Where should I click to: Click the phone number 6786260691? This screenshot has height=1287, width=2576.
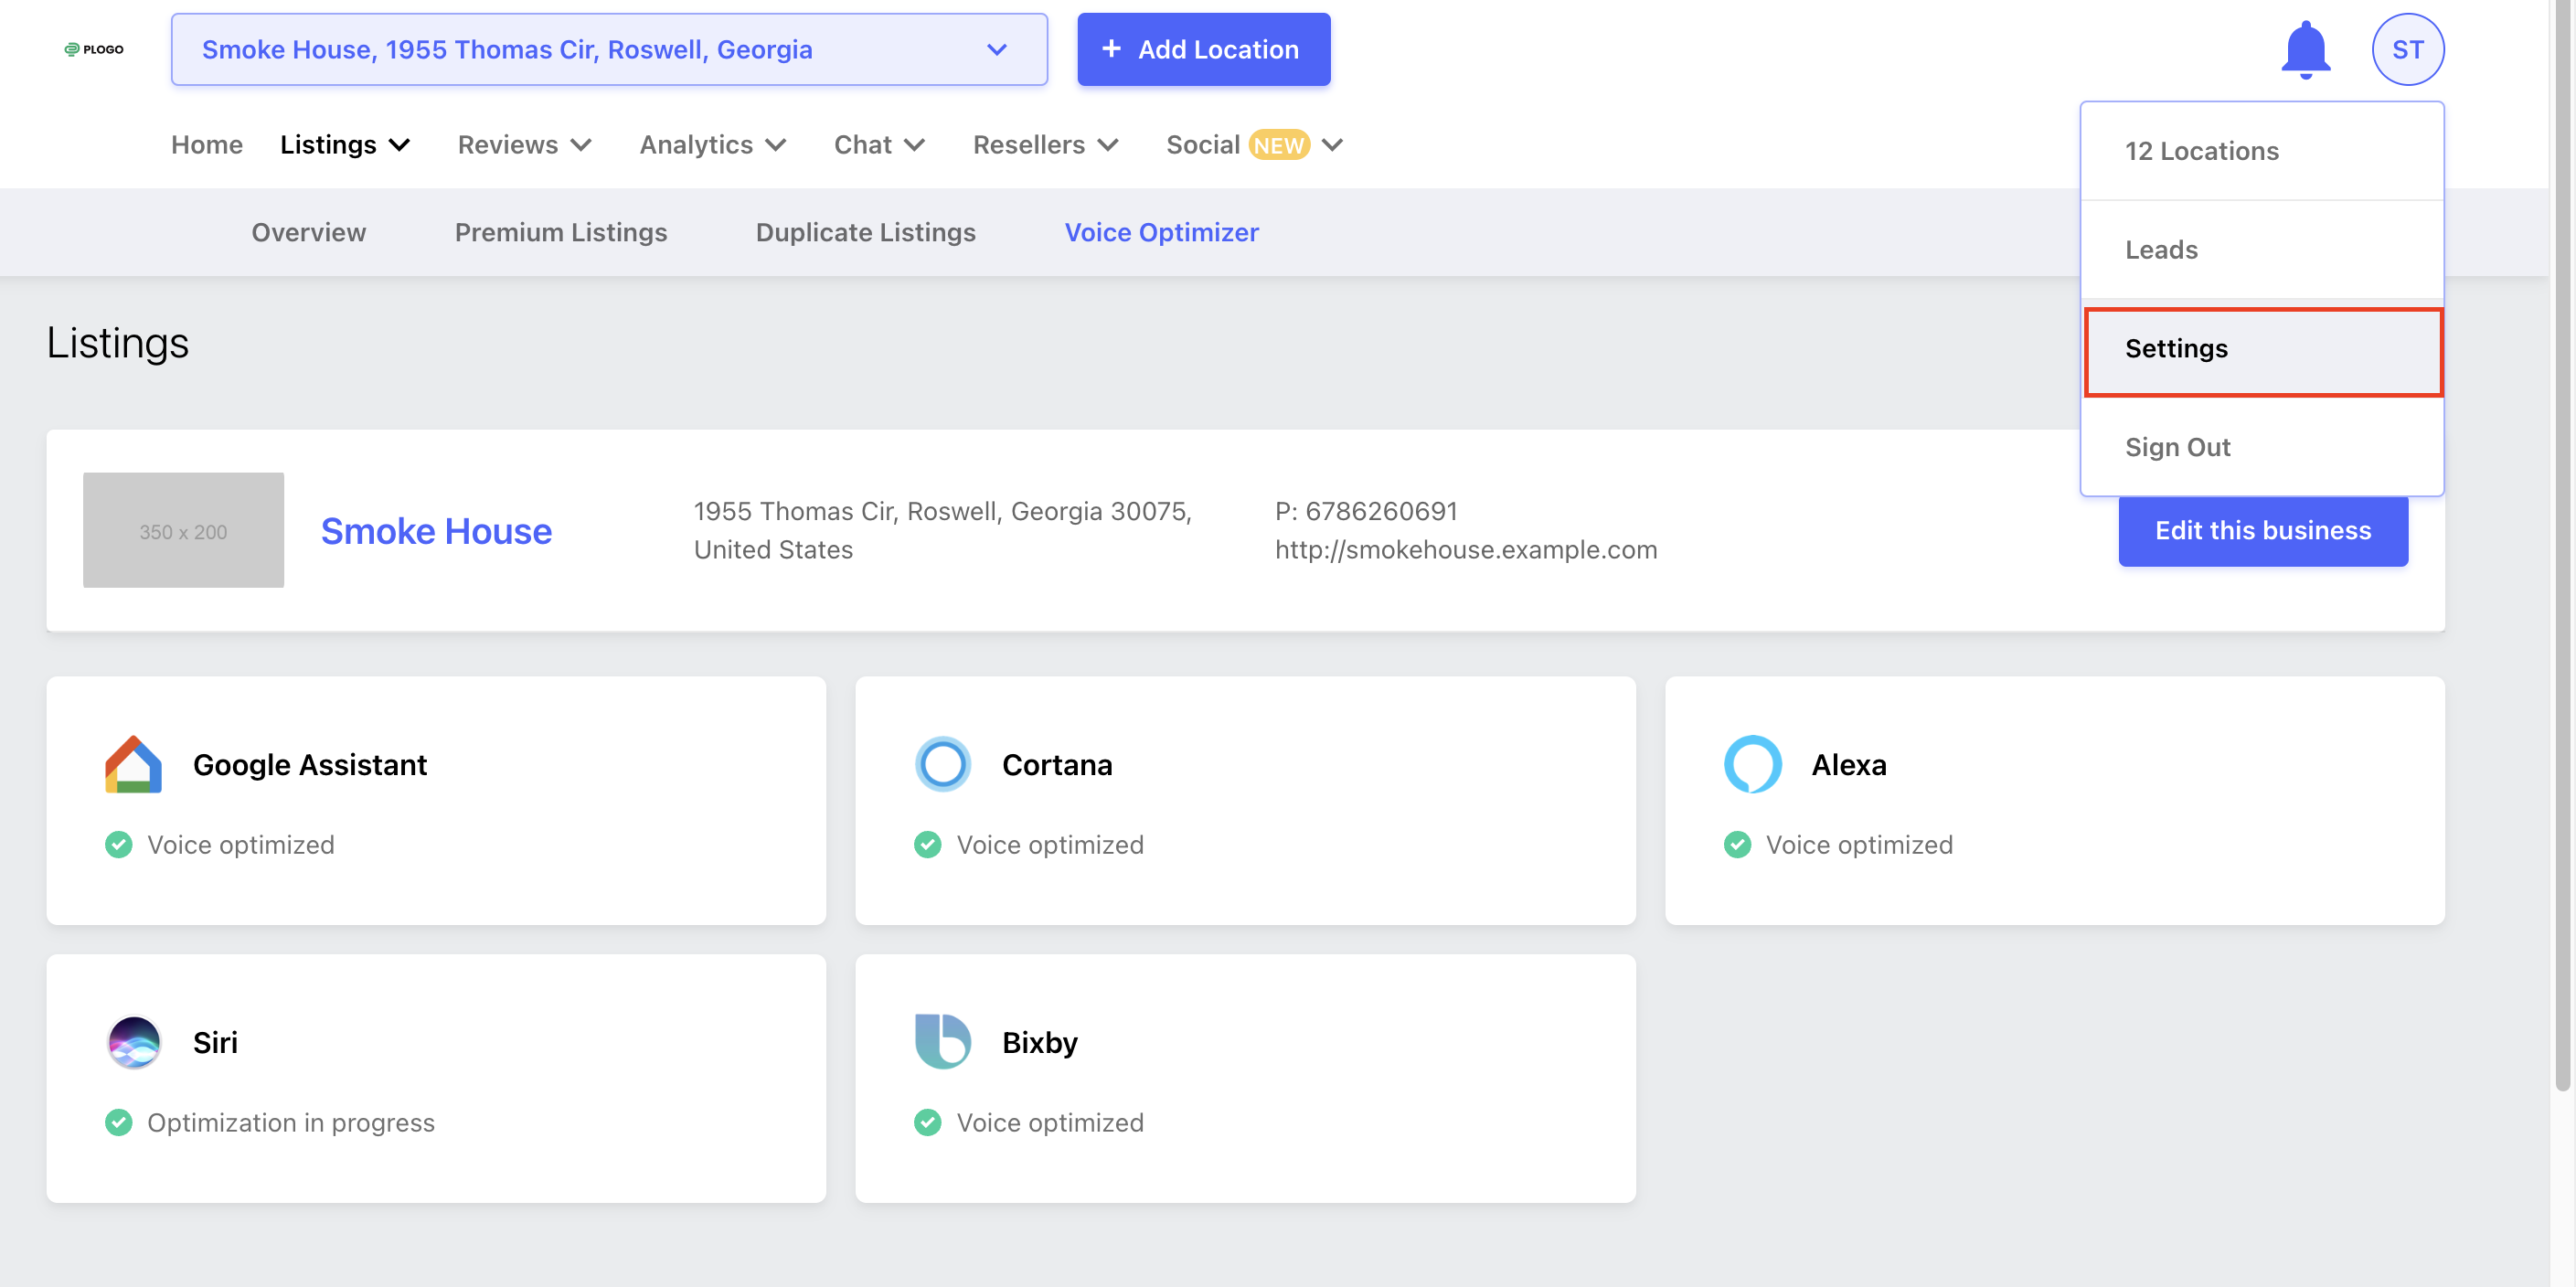(x=1381, y=511)
